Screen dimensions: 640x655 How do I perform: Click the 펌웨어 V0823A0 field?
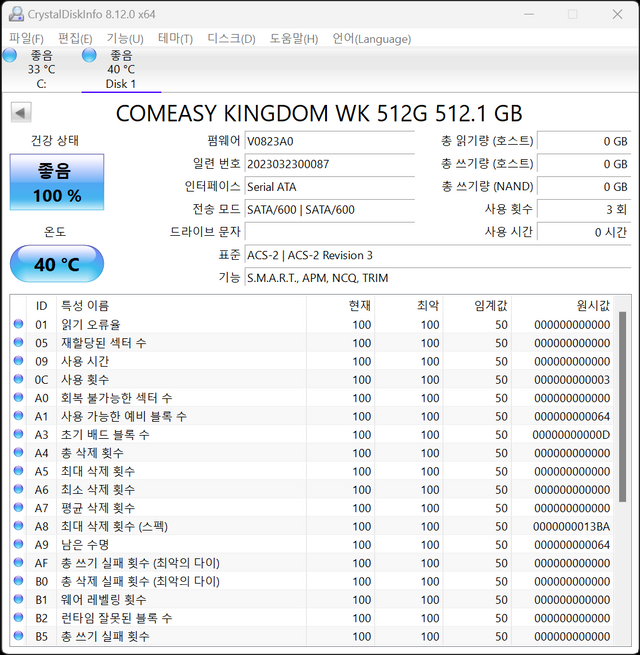pyautogui.click(x=329, y=141)
